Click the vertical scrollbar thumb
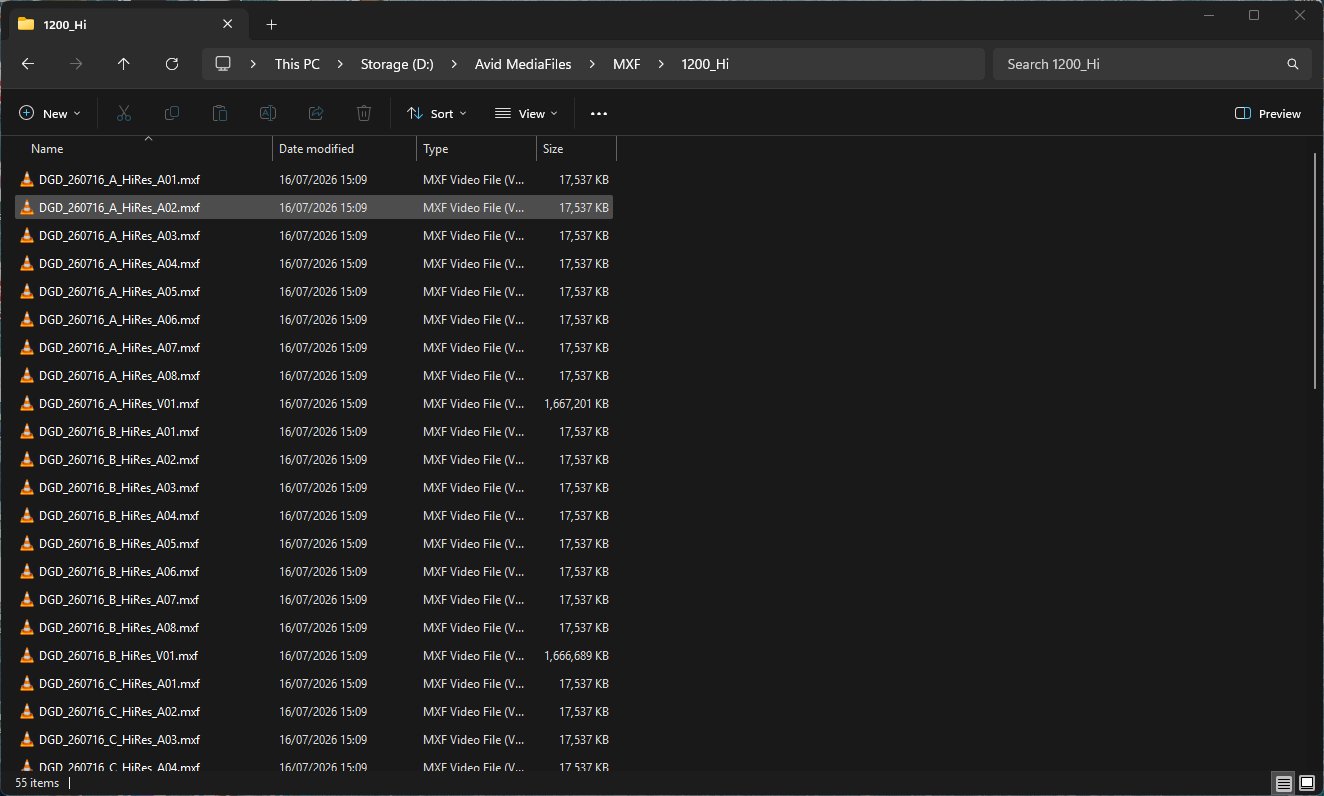1324x796 pixels. (x=1316, y=270)
